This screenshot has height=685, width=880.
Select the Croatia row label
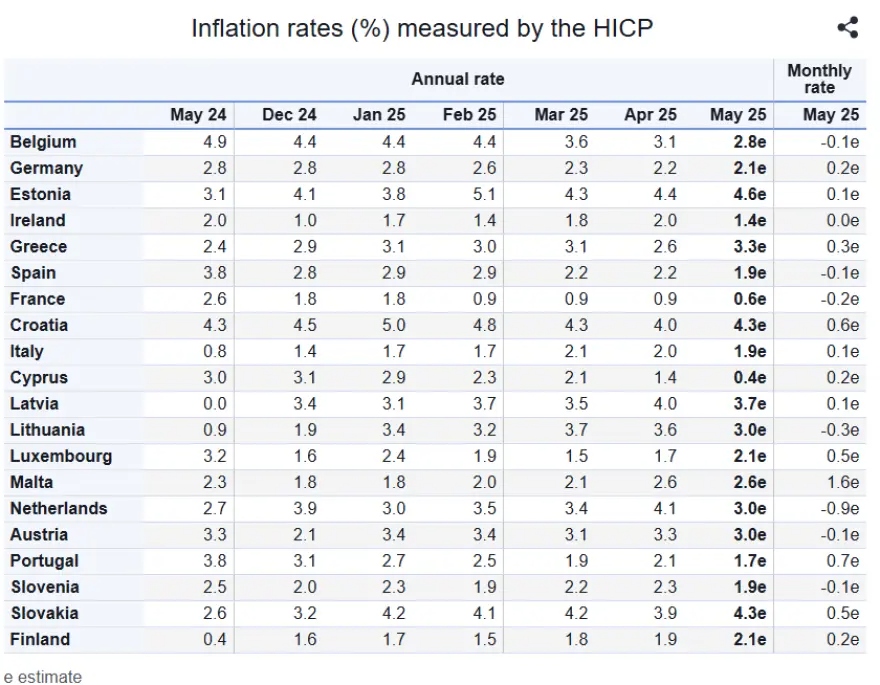[39, 325]
